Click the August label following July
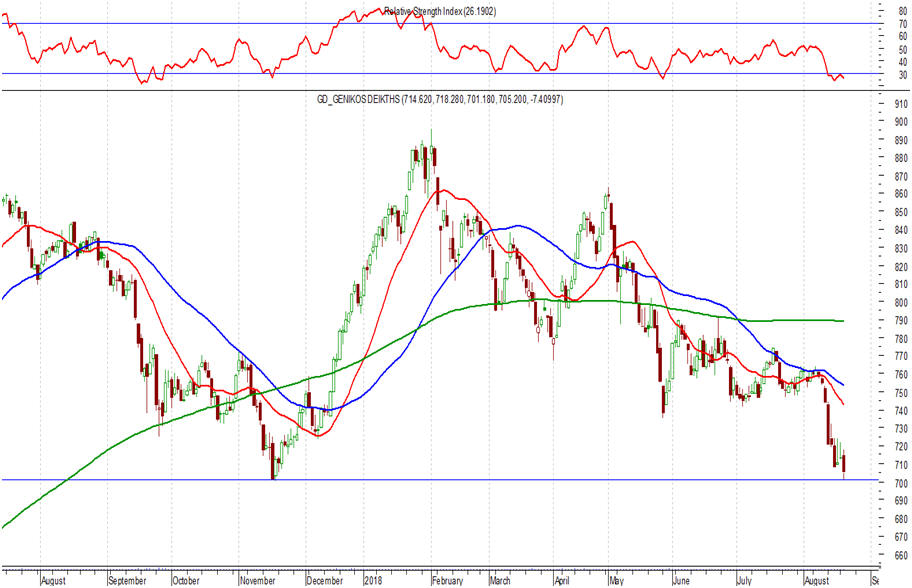The width and height of the screenshot is (912, 588). point(817,580)
